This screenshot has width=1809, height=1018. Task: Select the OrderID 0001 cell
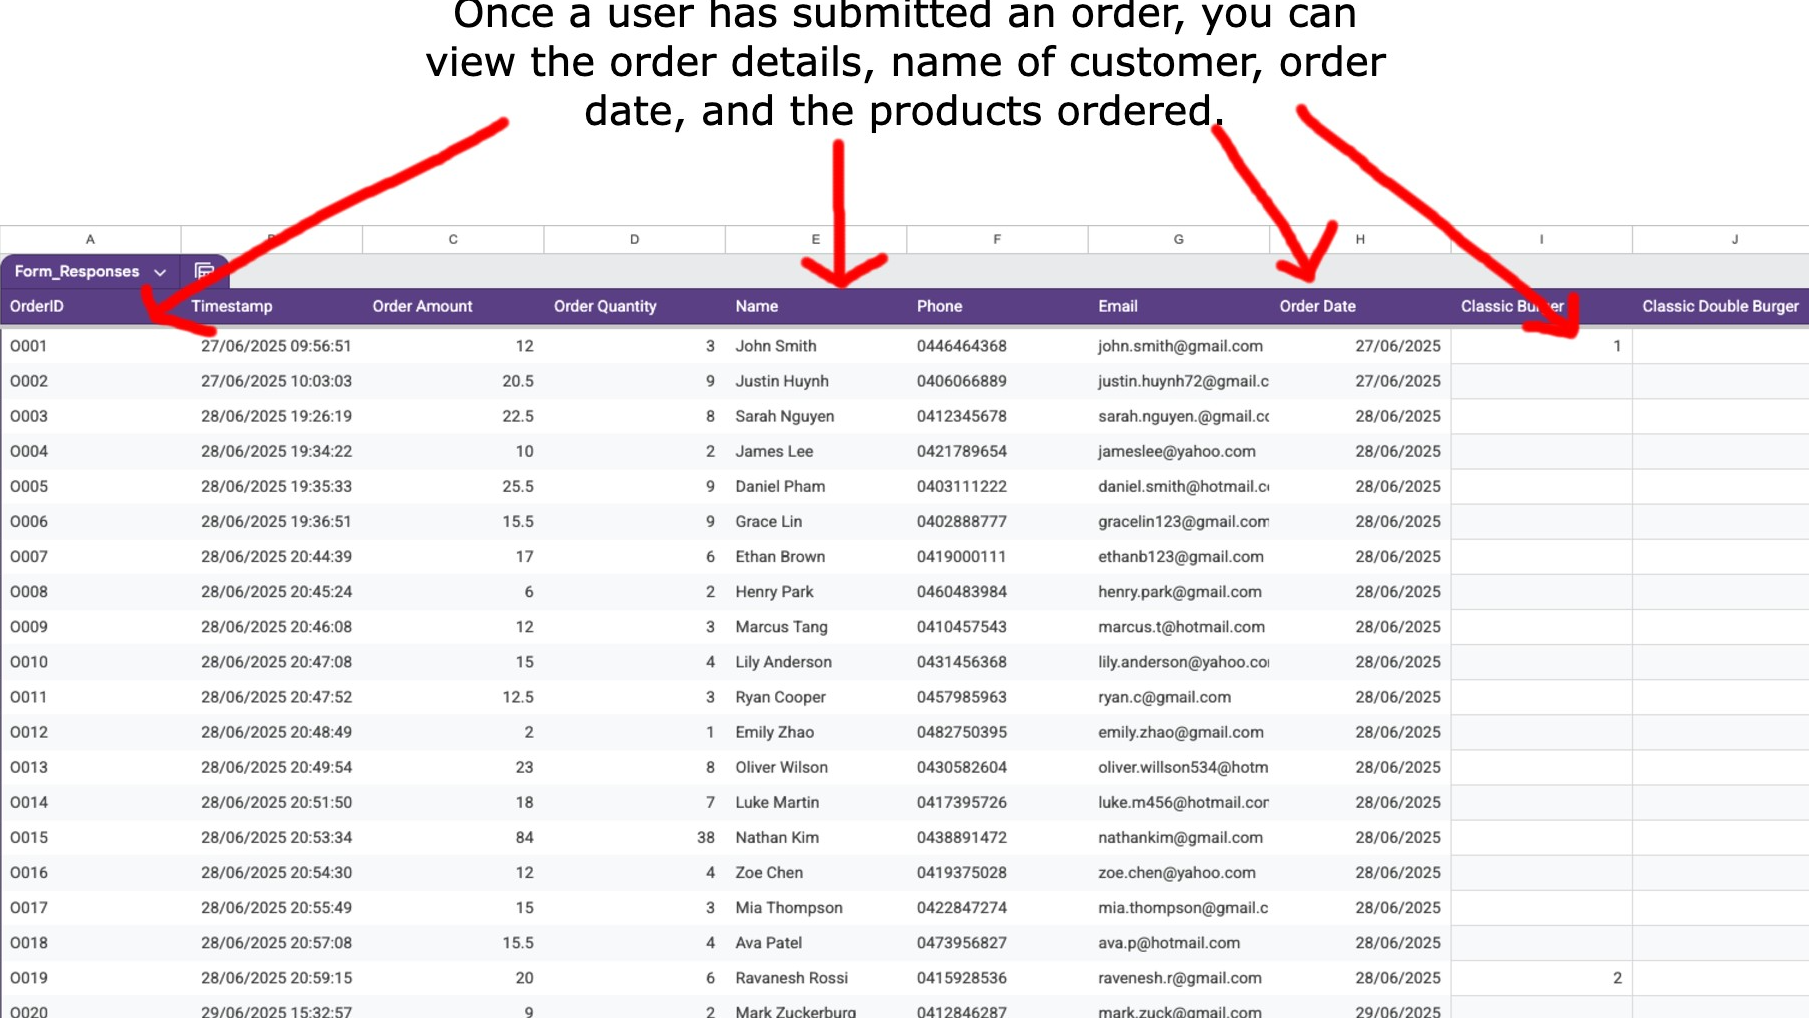point(29,346)
